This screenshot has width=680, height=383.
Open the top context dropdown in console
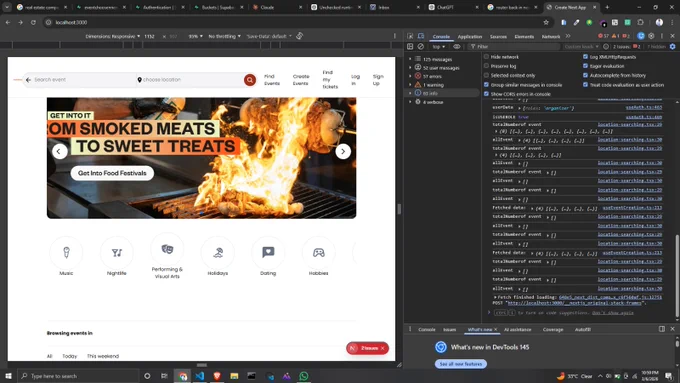pyautogui.click(x=439, y=46)
